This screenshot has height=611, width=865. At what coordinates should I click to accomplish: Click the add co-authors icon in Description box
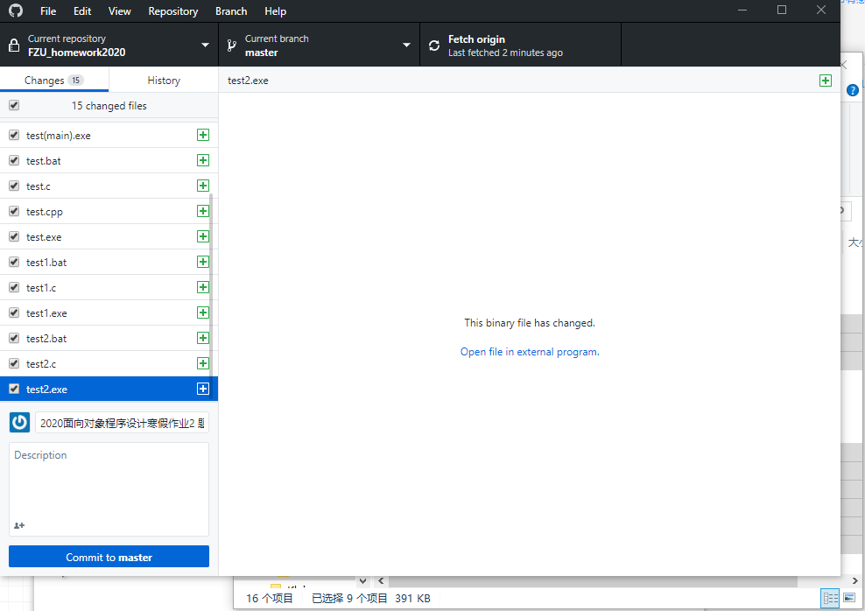19,526
